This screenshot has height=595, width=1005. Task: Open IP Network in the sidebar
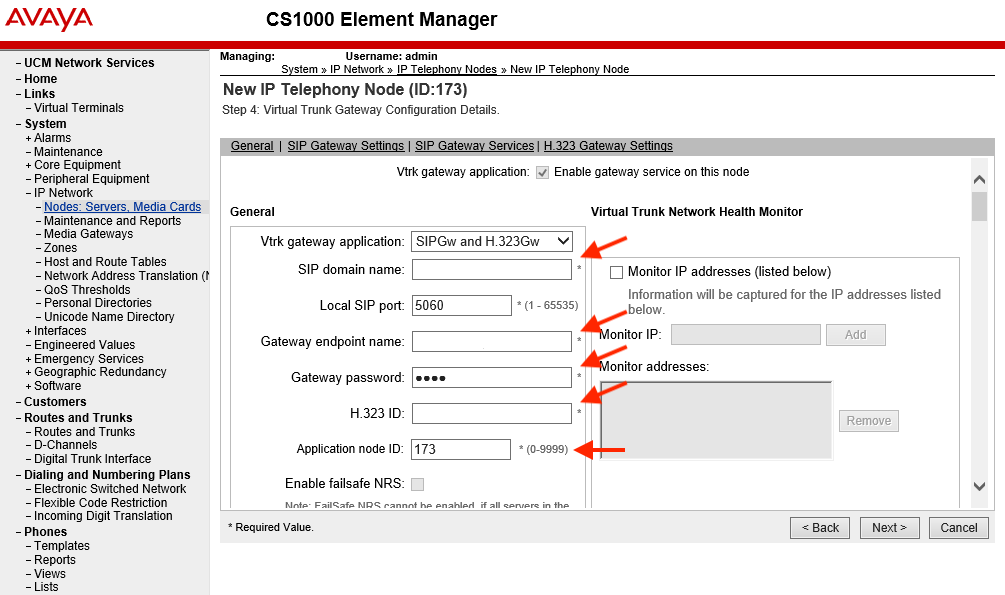tap(63, 193)
